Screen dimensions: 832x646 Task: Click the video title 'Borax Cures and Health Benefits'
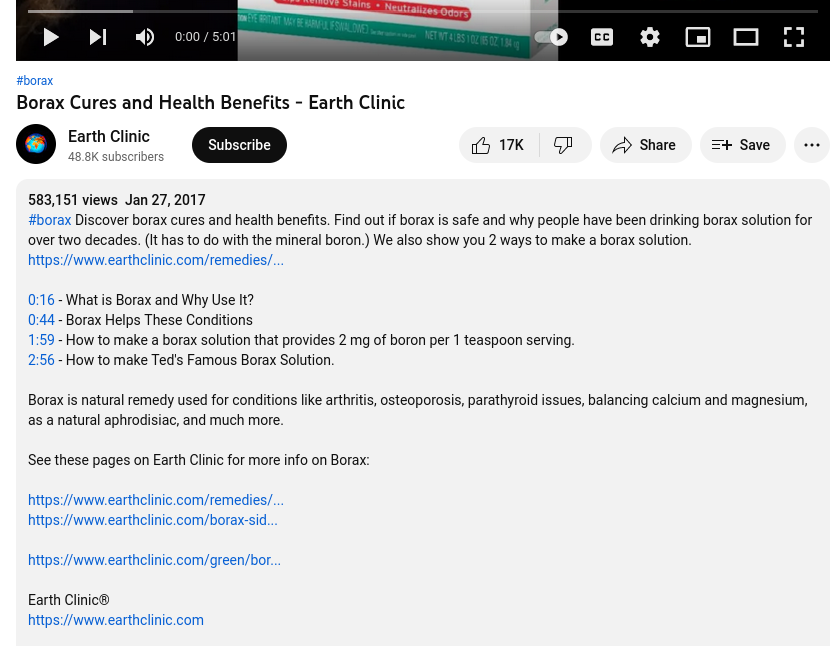tap(153, 102)
